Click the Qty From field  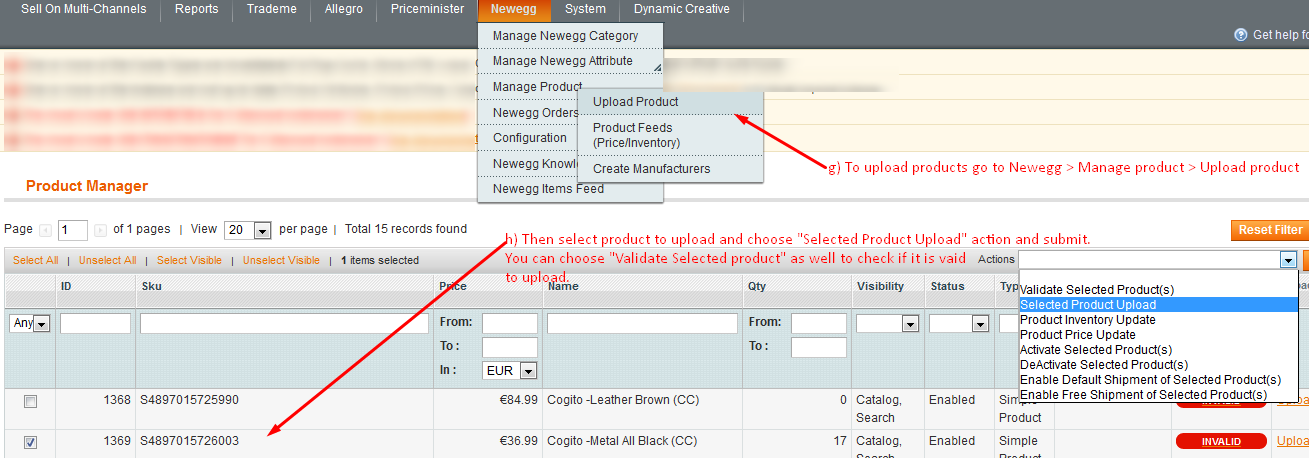817,323
